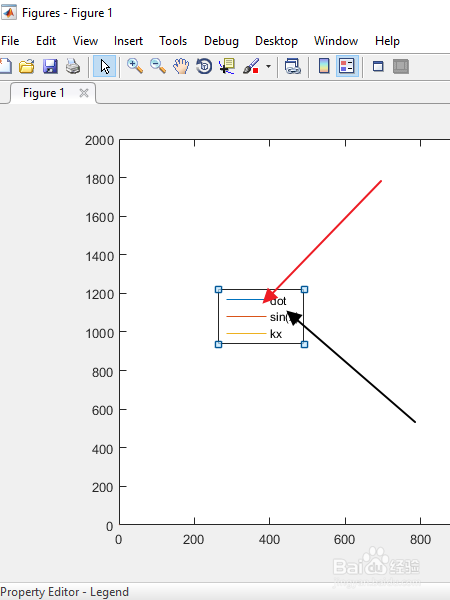Open the brush color dropdown arrow
Viewport: 450px width, 600px height.
tap(268, 67)
